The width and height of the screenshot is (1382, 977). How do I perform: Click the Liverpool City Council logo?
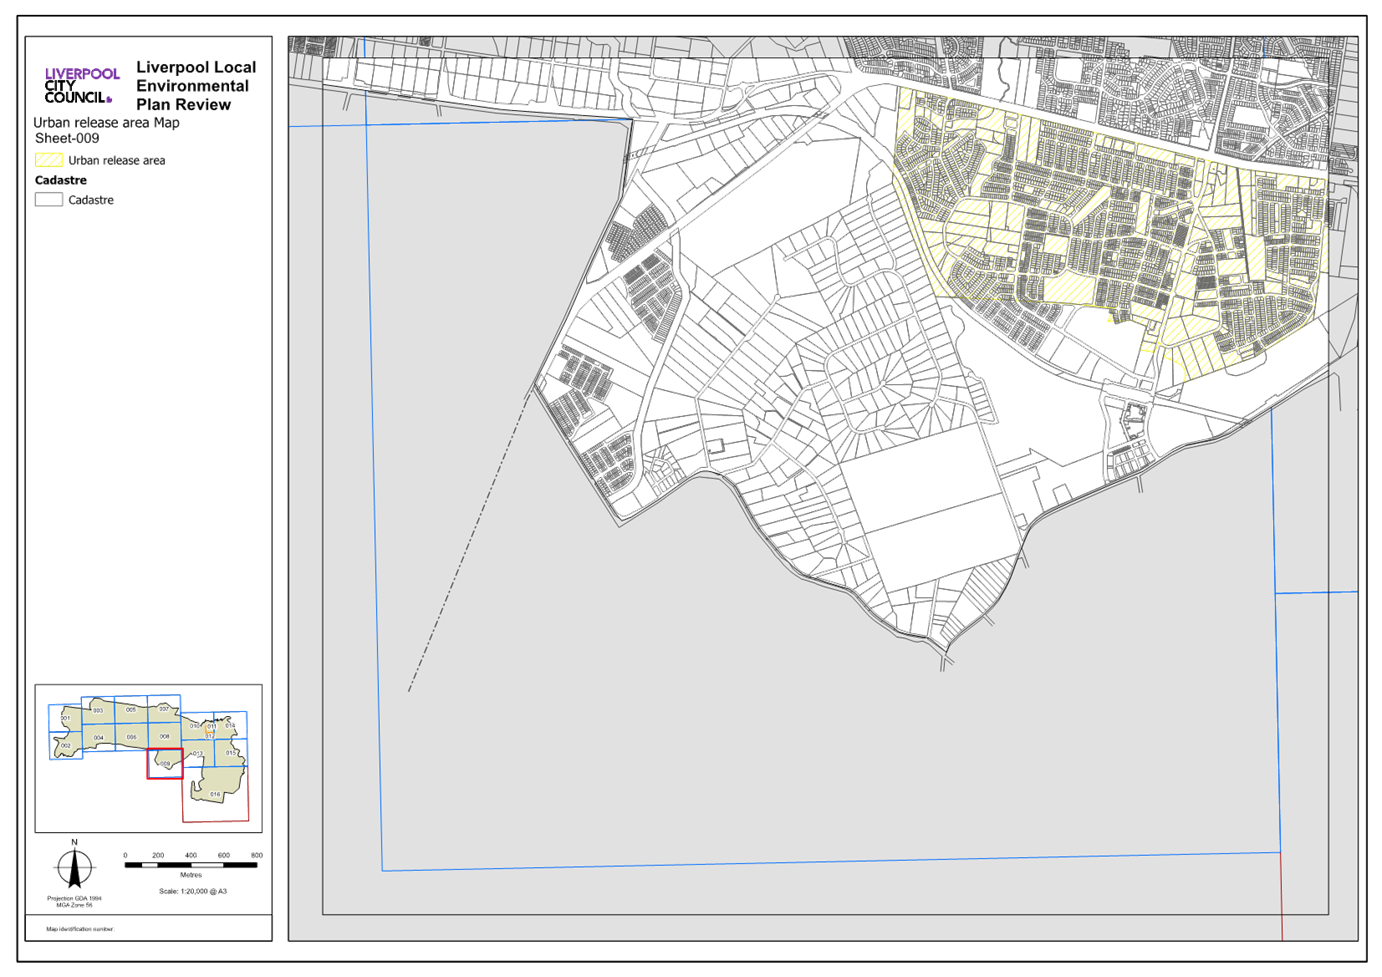[82, 85]
